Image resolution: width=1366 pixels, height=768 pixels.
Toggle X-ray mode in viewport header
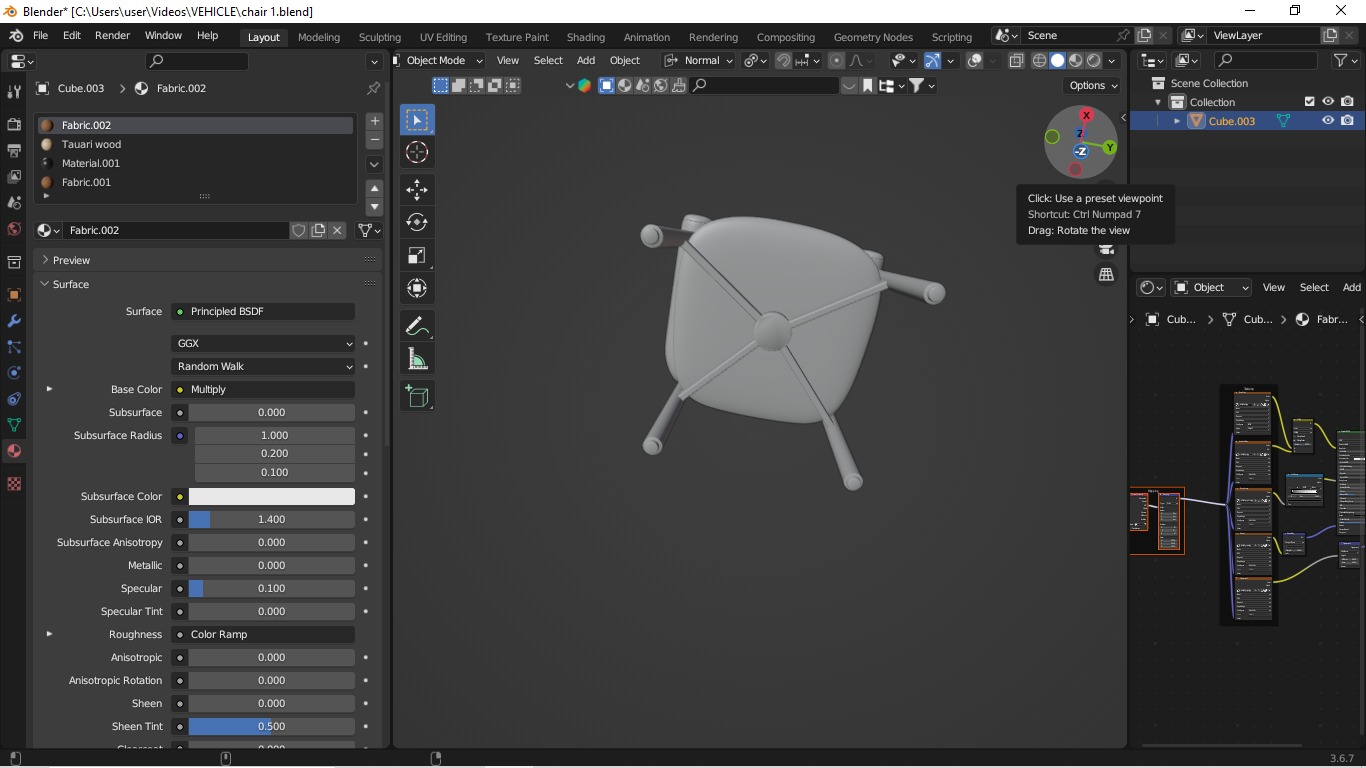1016,61
